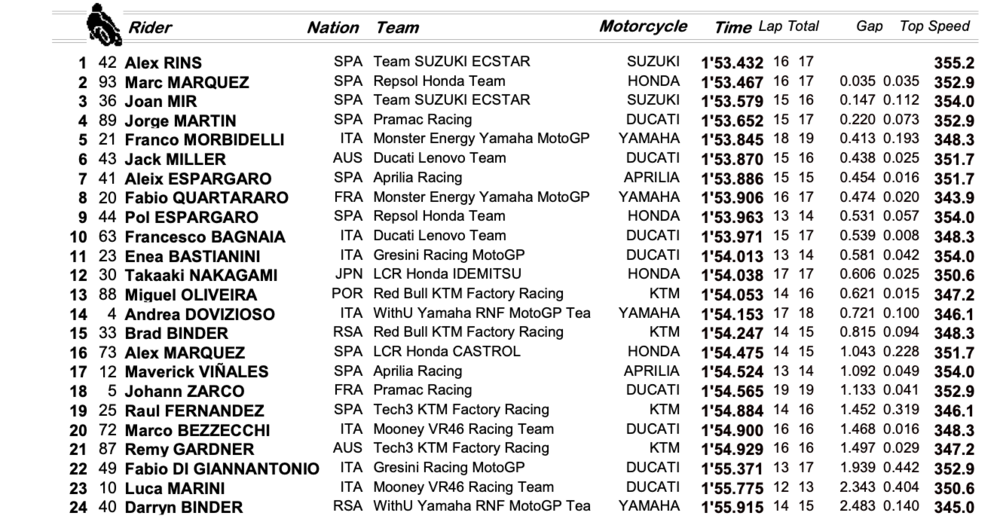Select Fabio QUARTARARO row name
The width and height of the screenshot is (1000, 531).
coord(207,198)
